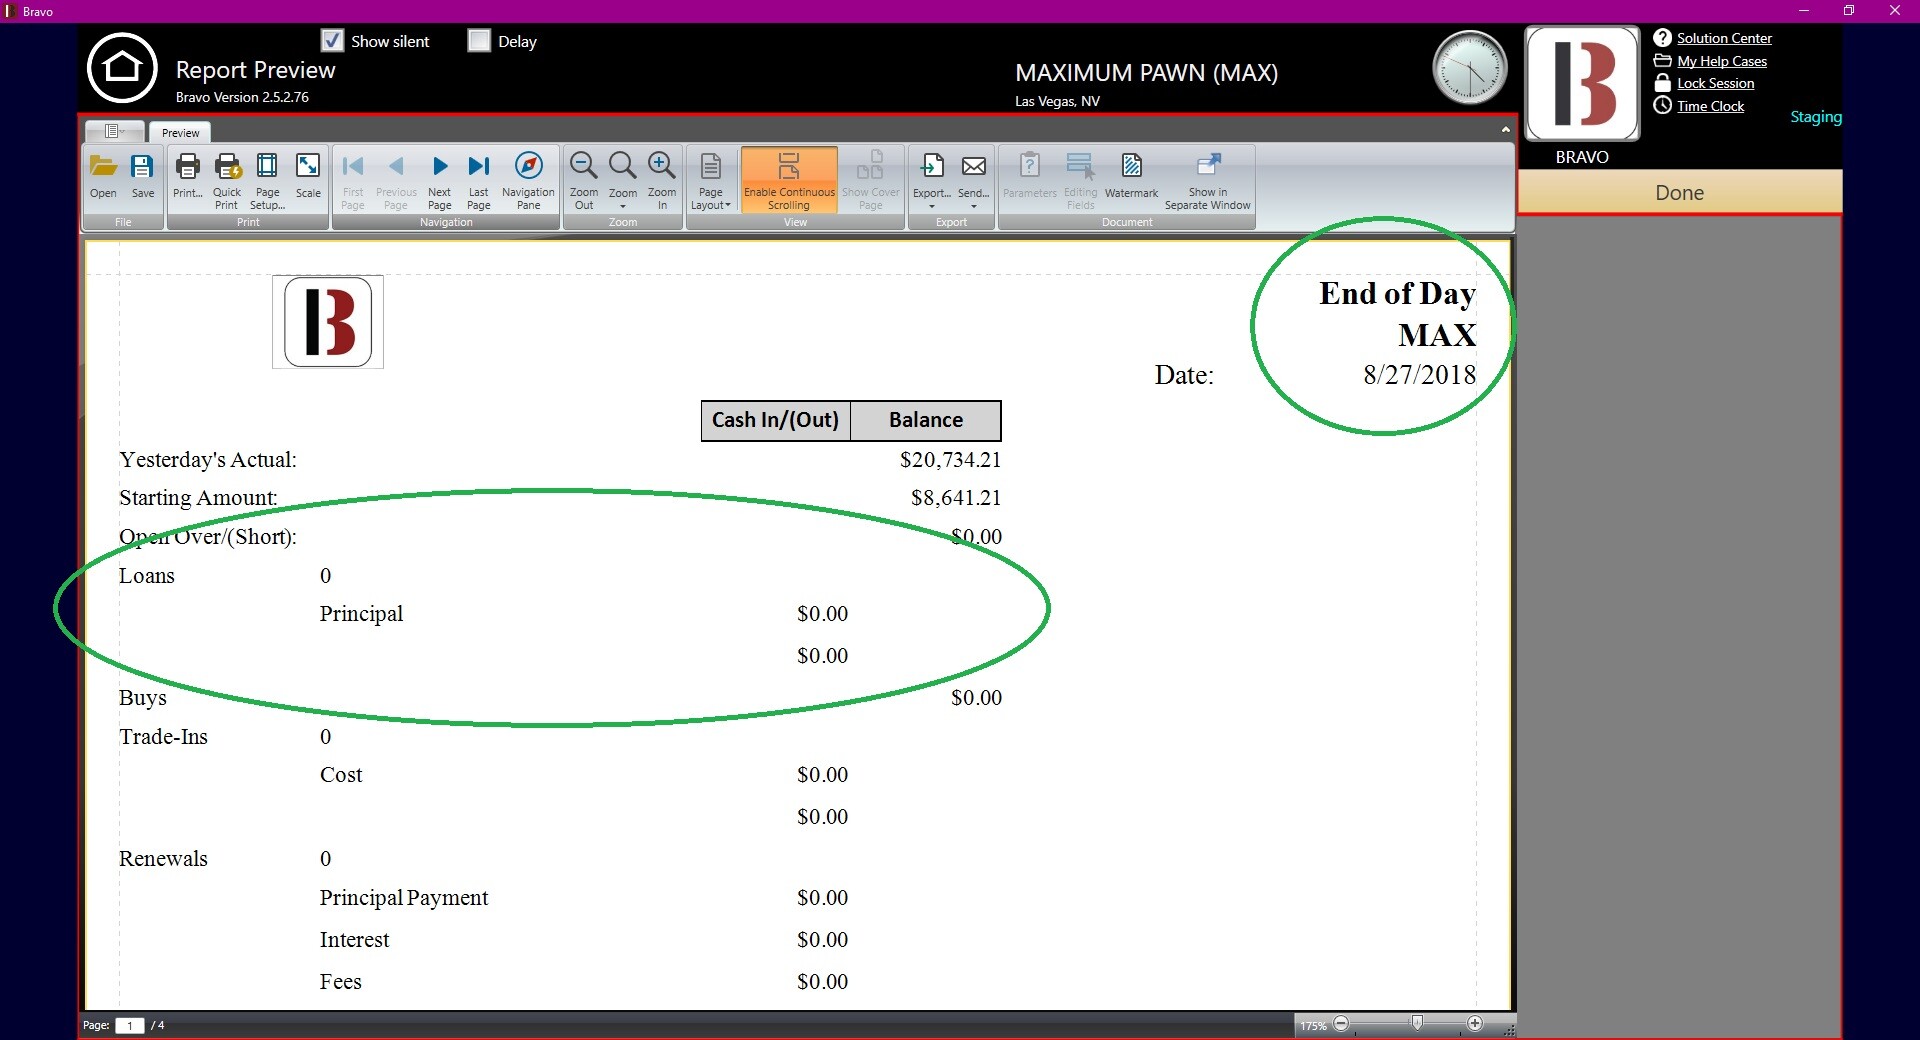Click Yesterday's Actual value $20,734.21
The height and width of the screenshot is (1040, 1920).
(x=950, y=460)
